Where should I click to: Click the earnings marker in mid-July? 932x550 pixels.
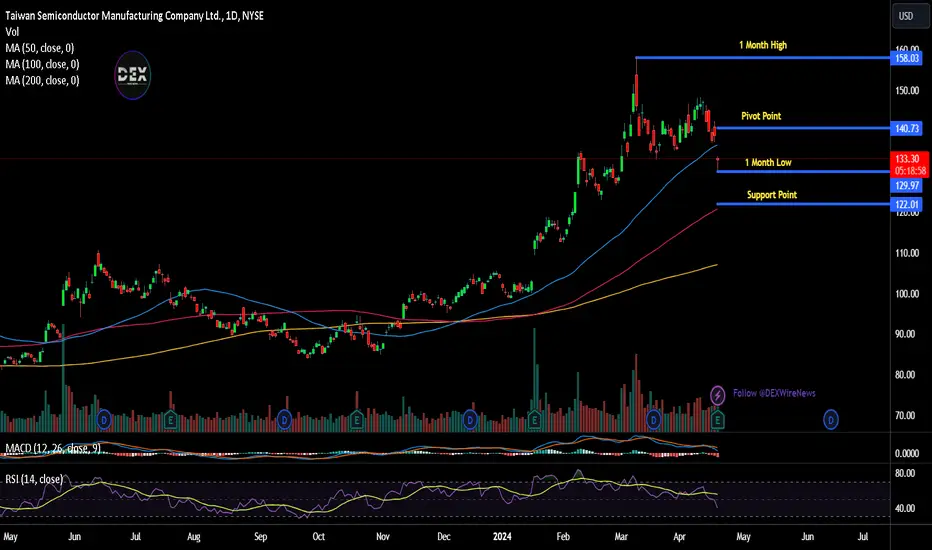click(170, 420)
